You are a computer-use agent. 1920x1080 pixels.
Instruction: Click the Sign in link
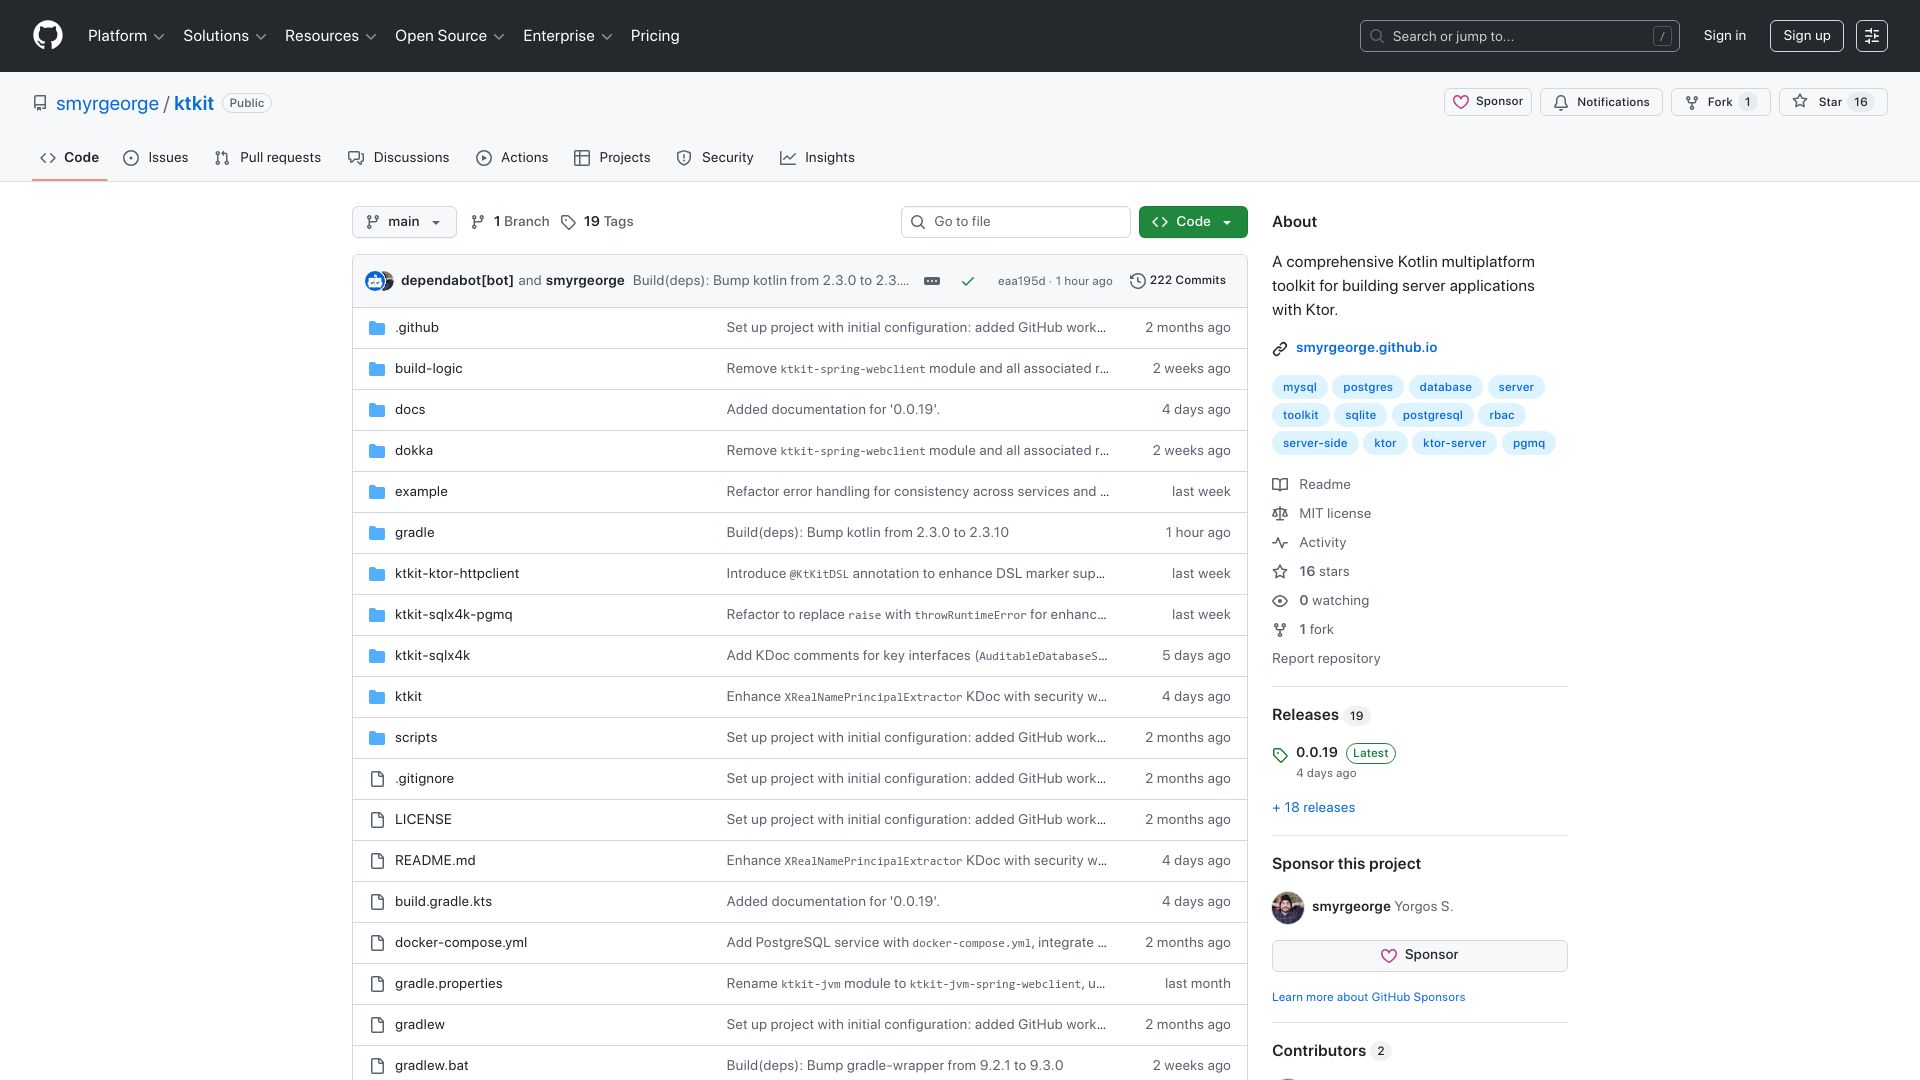1725,36
